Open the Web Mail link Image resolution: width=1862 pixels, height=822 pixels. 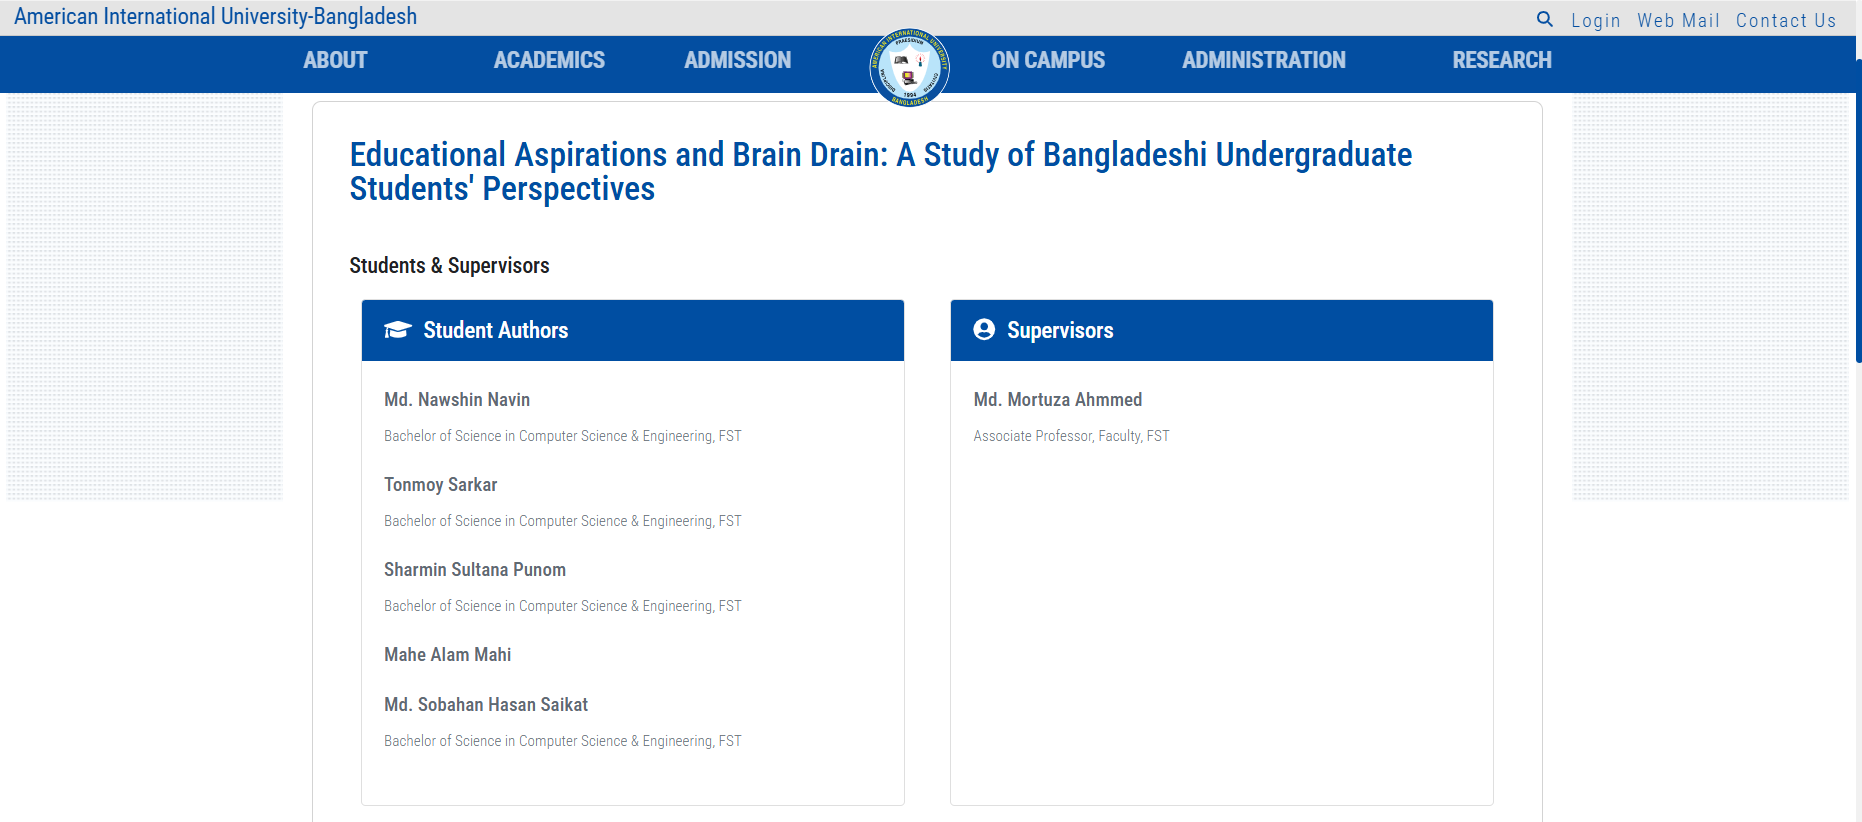[1678, 20]
